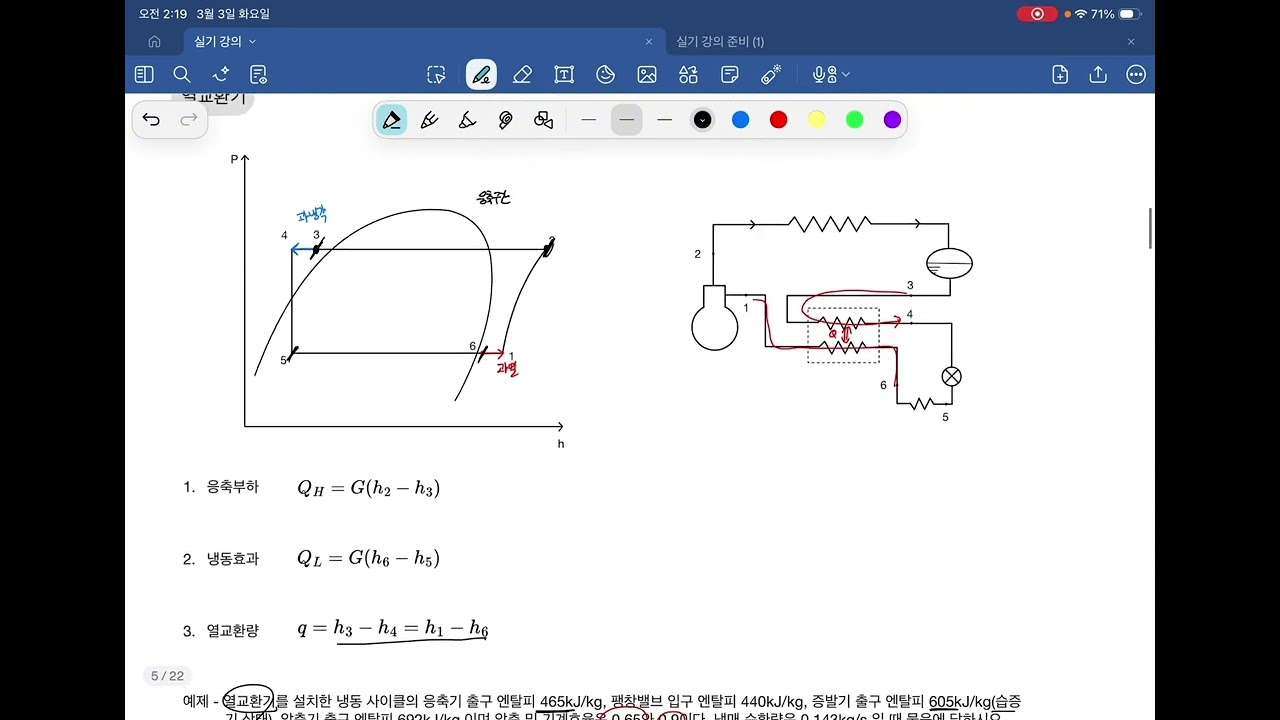
Task: Open the AI sparkle assistant tool
Action: point(221,75)
